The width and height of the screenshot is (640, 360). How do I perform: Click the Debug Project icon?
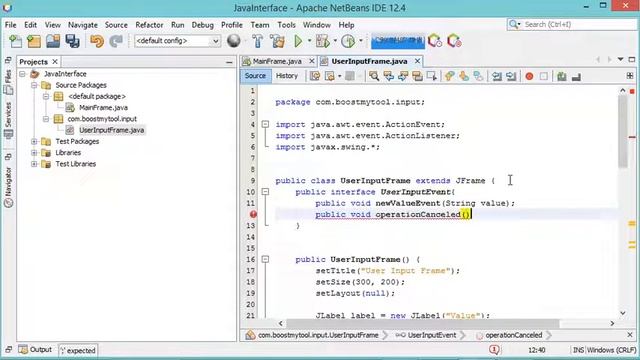pos(322,41)
